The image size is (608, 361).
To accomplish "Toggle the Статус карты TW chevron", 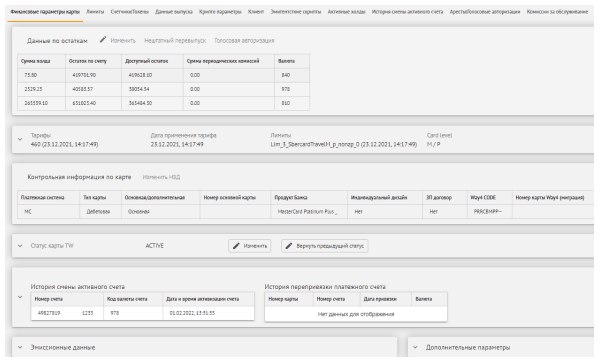I will (20, 246).
